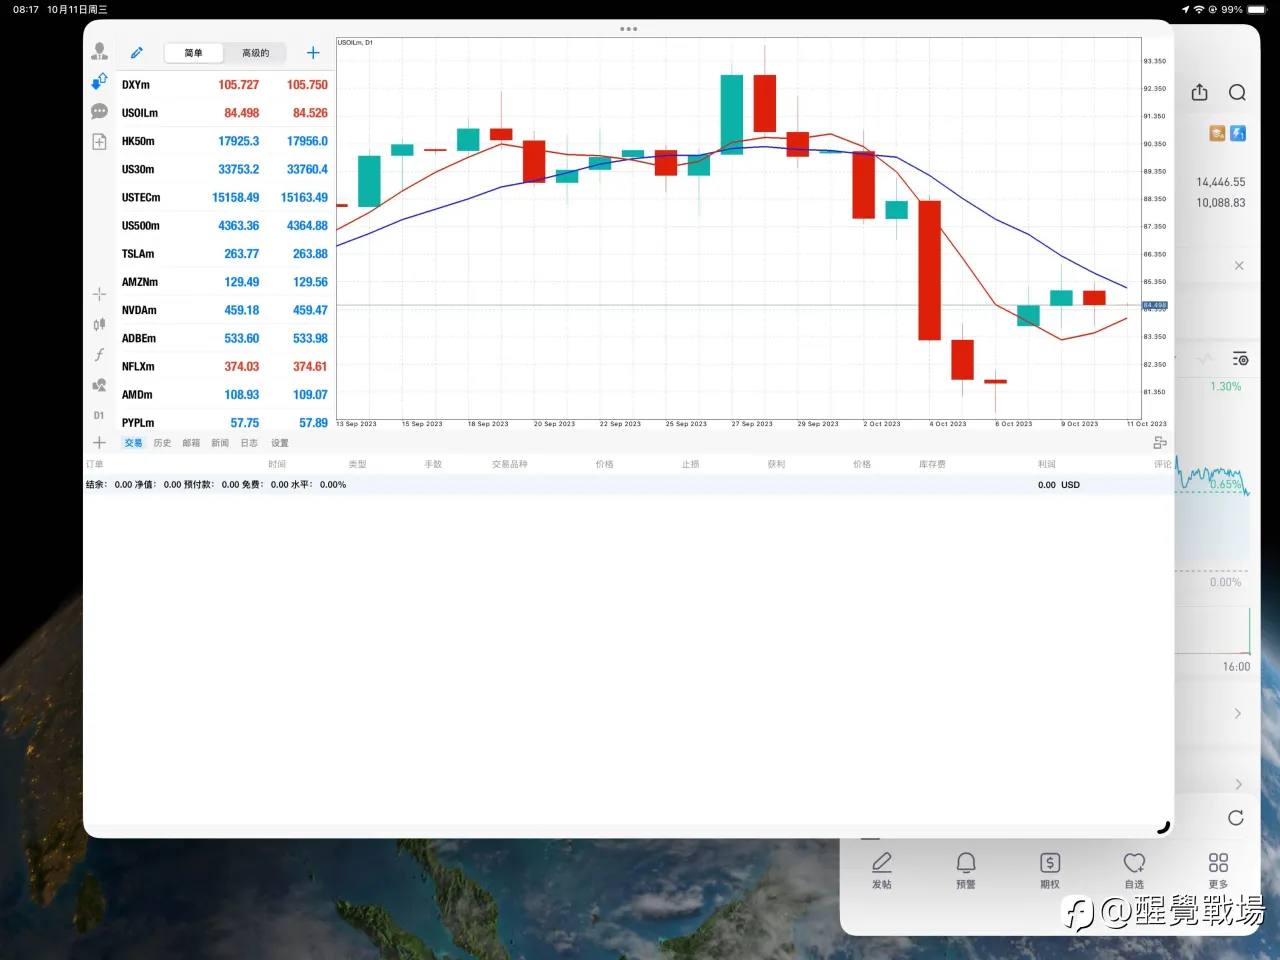Tap the orange badge icon in background app
This screenshot has width=1280, height=960.
pos(1217,133)
